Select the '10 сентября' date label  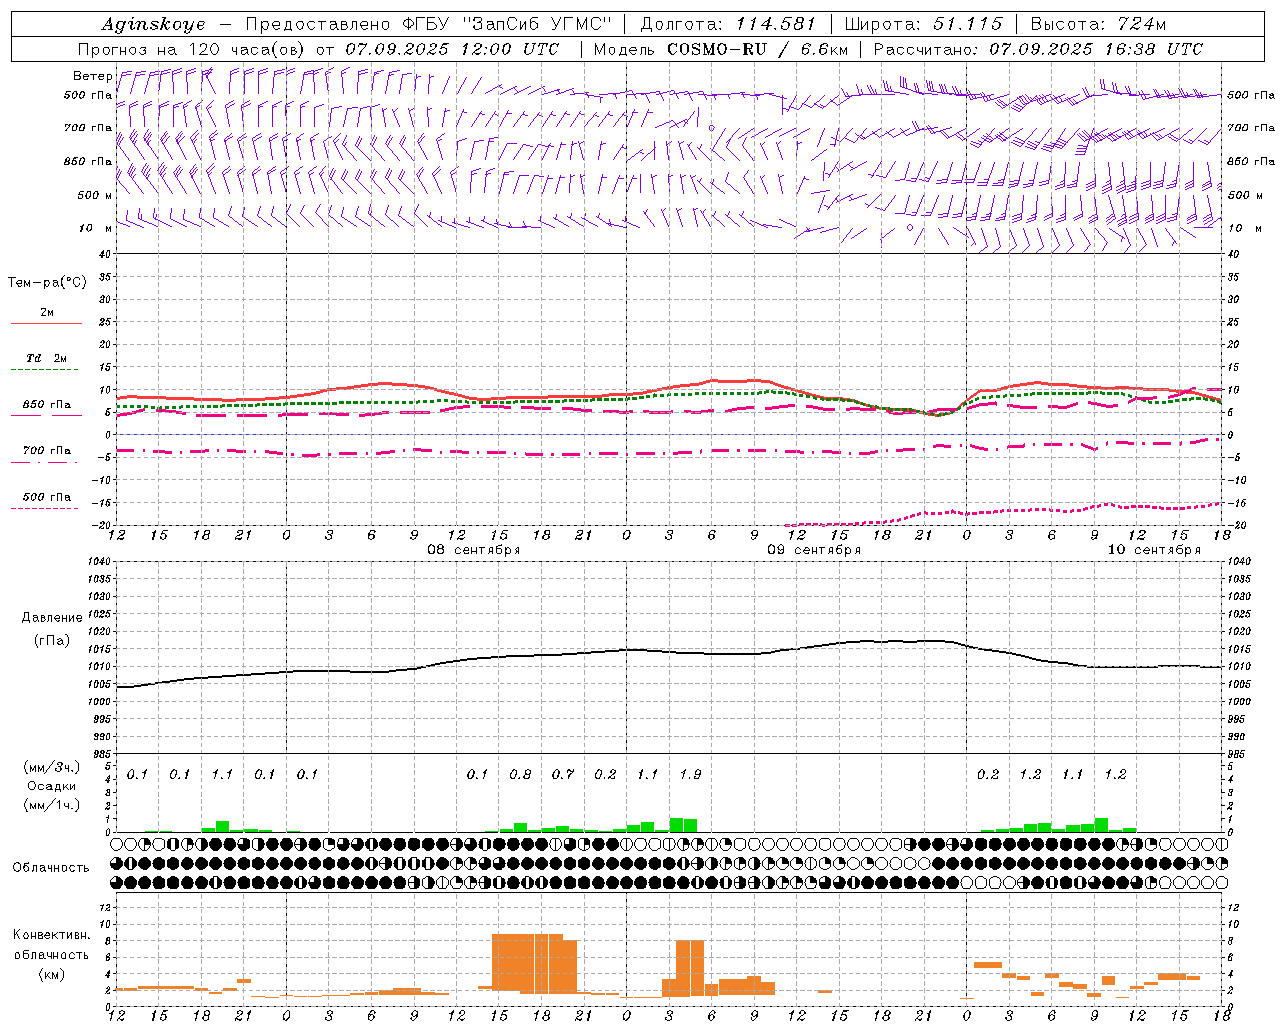pyautogui.click(x=1154, y=550)
